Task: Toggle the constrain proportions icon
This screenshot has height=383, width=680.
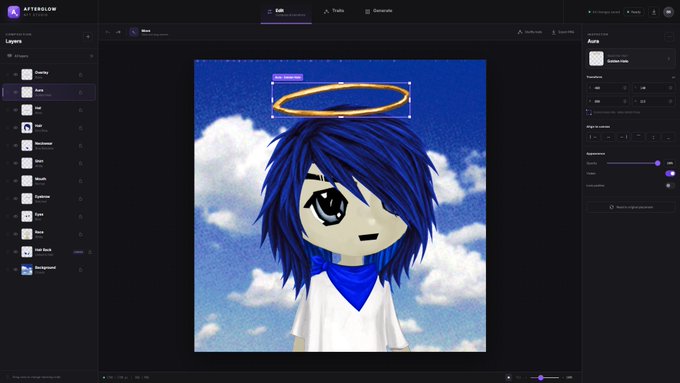Action: (x=589, y=112)
